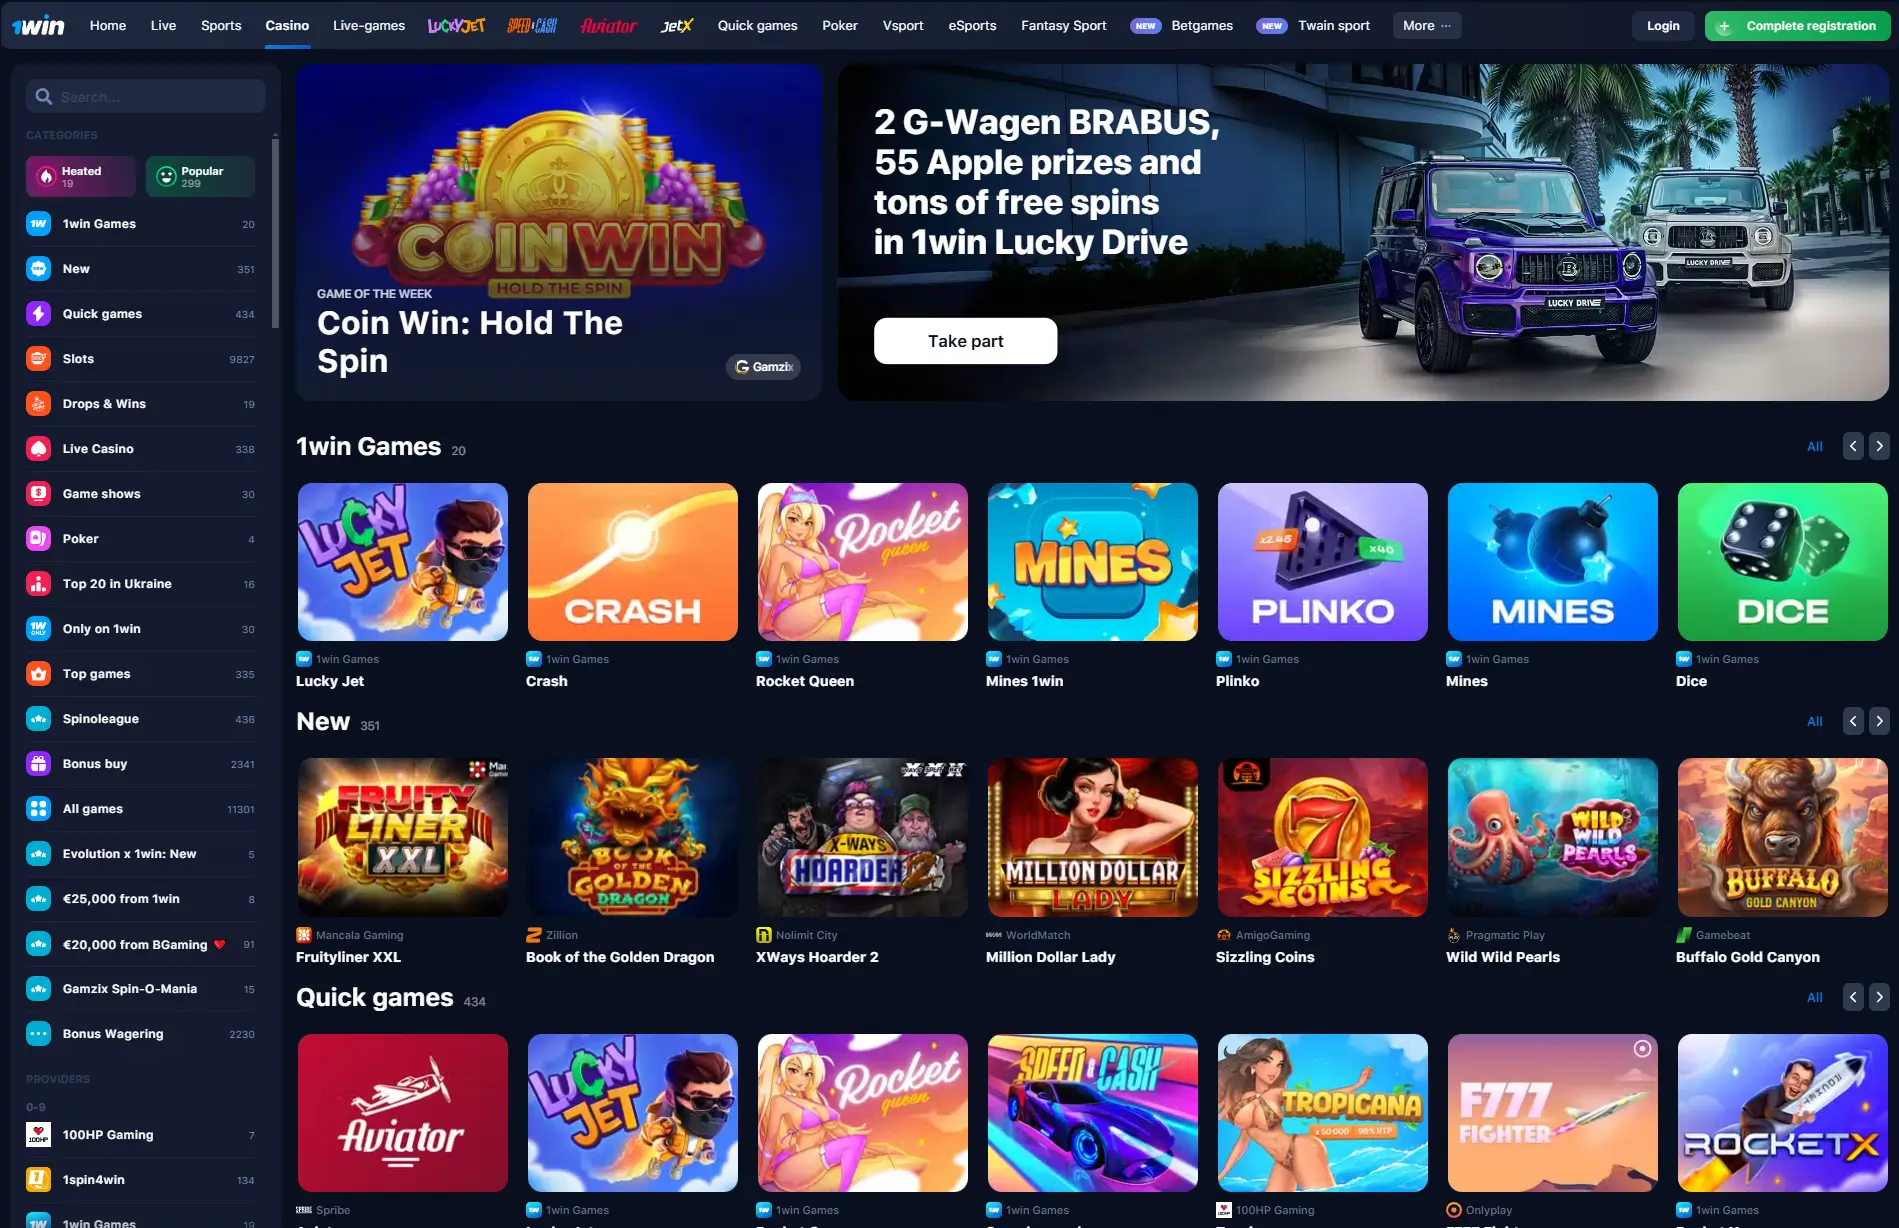Click the Live Casino sidebar icon
Image resolution: width=1899 pixels, height=1228 pixels.
[38, 449]
